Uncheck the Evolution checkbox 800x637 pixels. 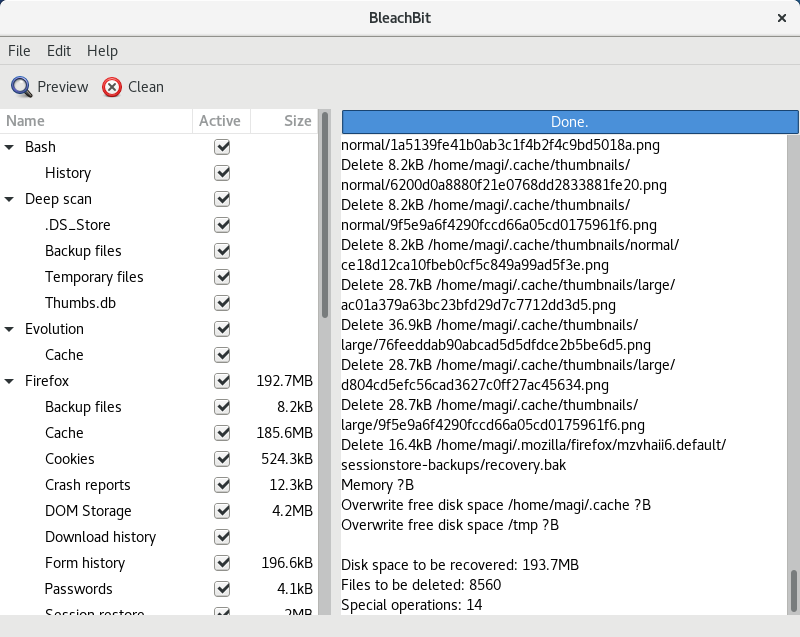pos(222,329)
